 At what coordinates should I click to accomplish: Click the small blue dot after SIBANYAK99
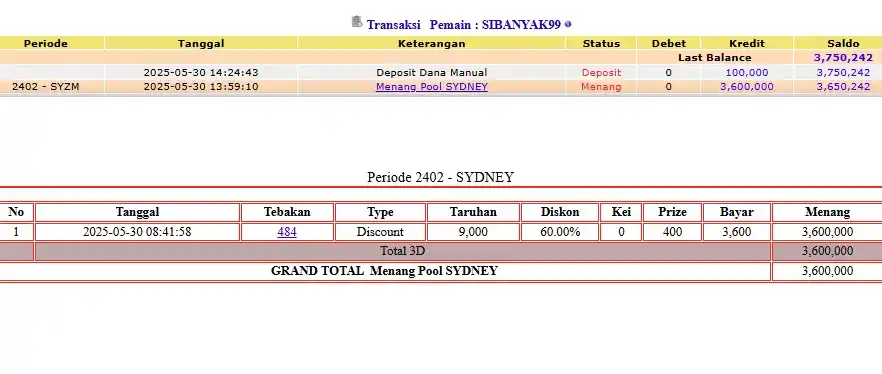point(568,24)
